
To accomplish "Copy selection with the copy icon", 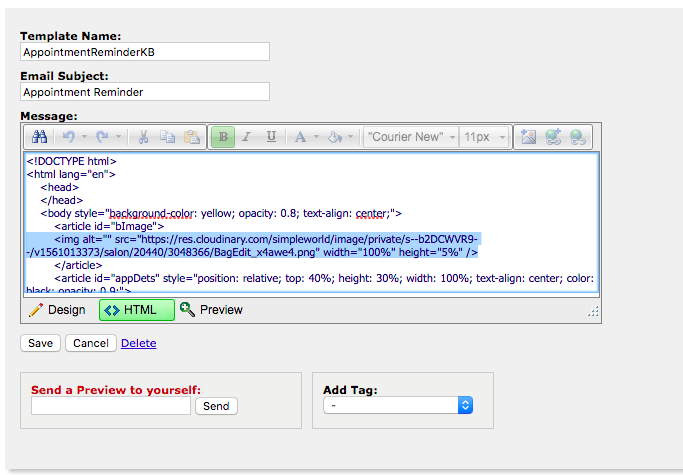I will (x=167, y=137).
